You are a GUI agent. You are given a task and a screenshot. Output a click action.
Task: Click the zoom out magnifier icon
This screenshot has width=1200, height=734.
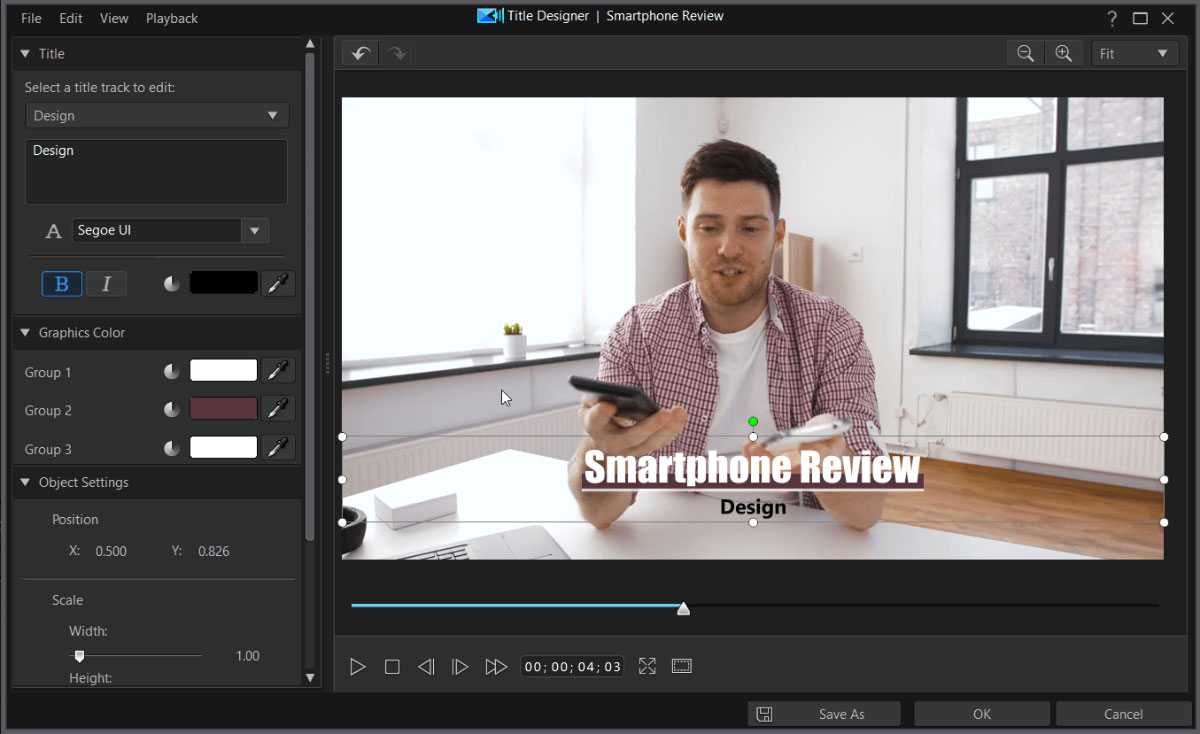tap(1025, 54)
